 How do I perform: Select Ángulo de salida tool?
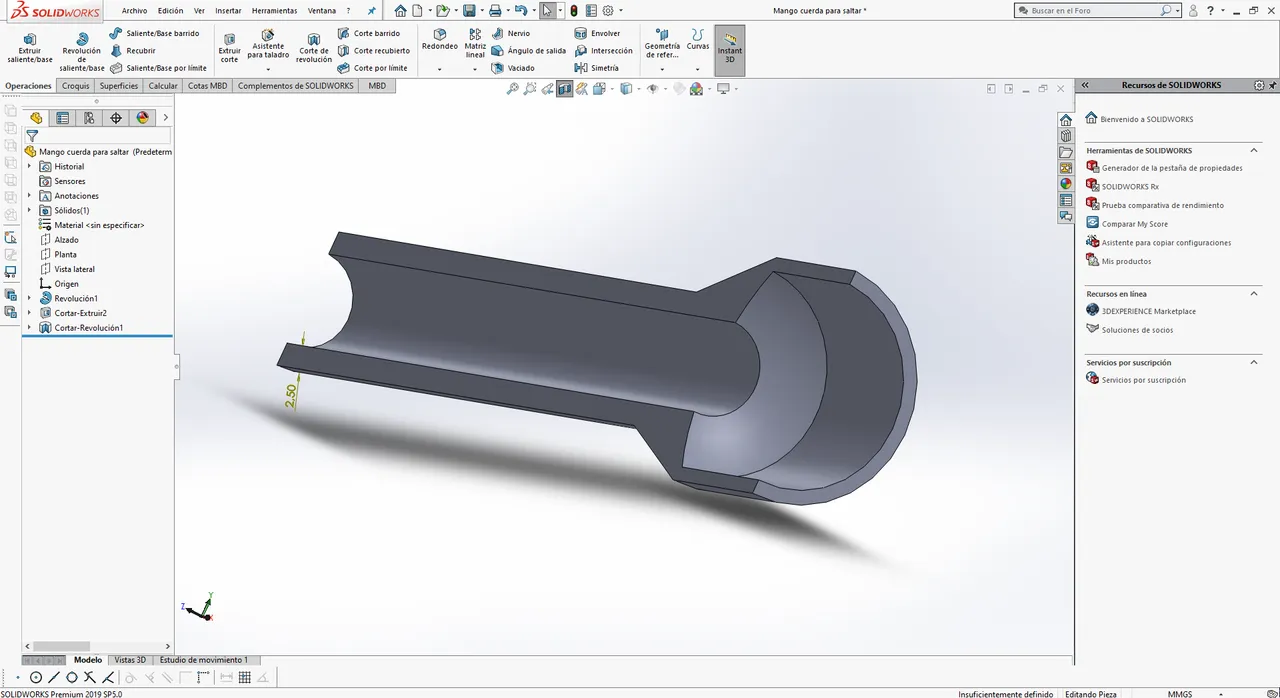click(529, 50)
